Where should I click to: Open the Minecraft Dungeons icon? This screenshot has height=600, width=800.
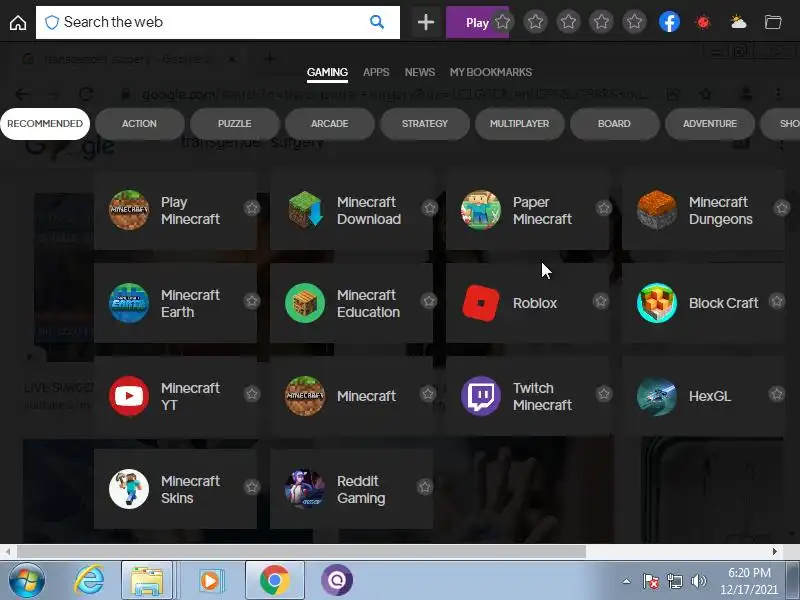pos(657,210)
